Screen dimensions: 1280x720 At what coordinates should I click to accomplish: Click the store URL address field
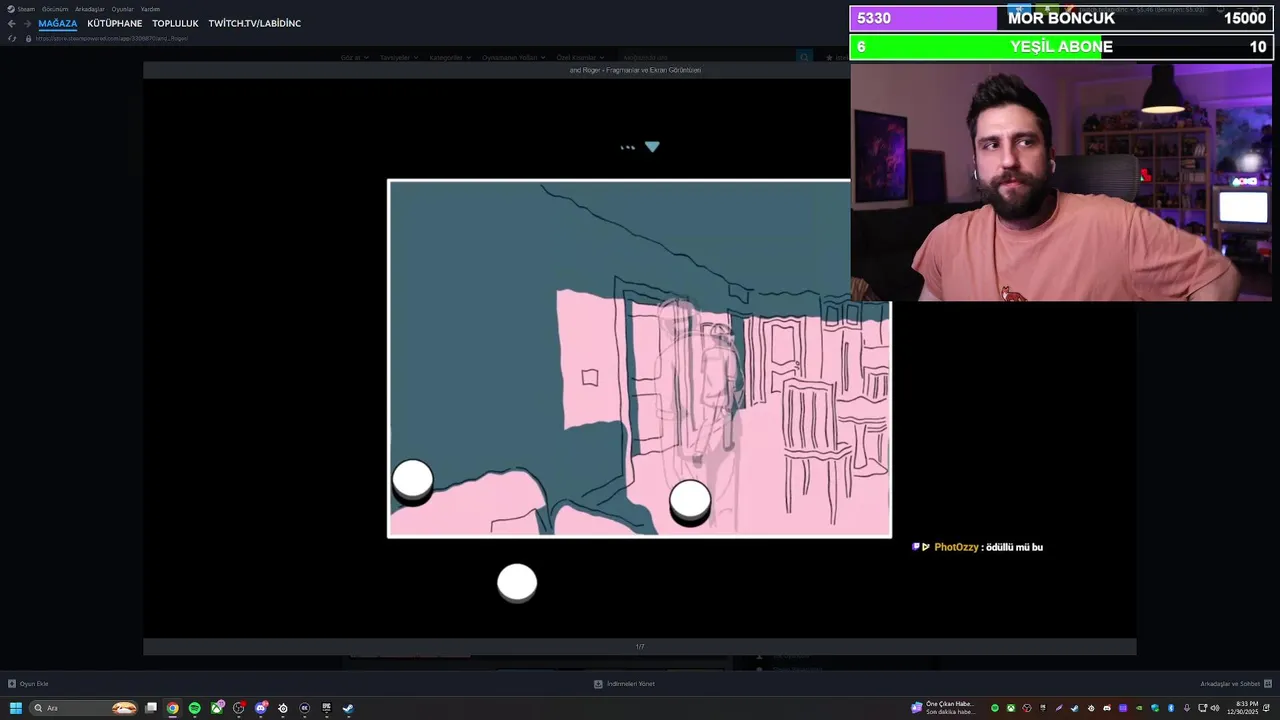[112, 38]
